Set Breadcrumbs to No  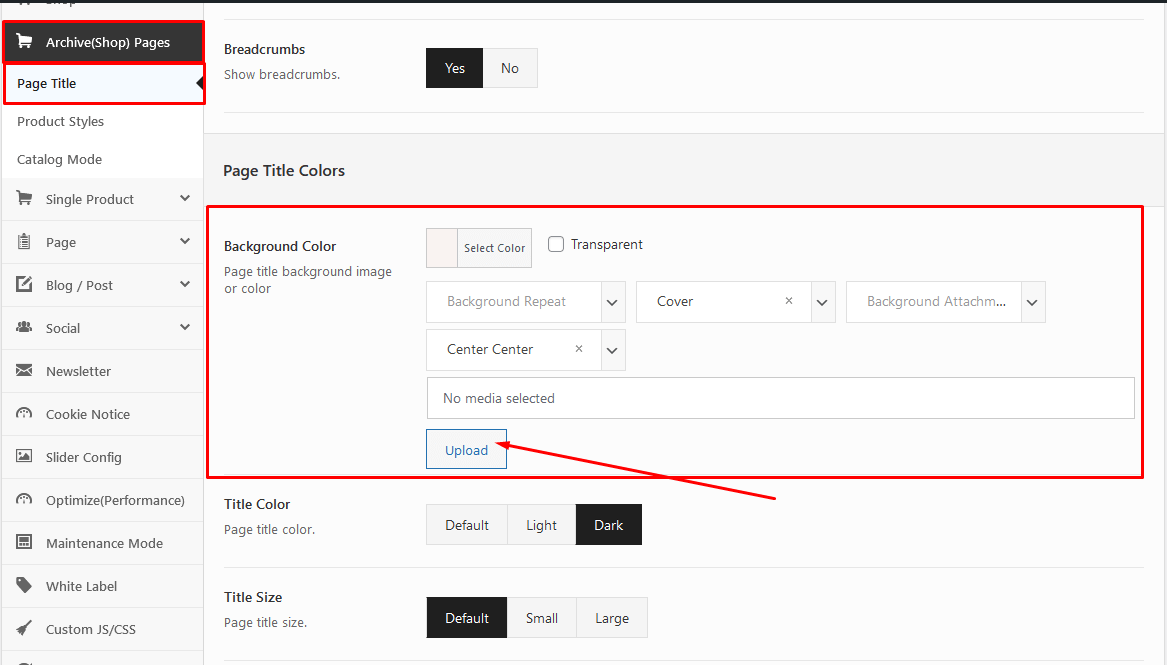click(x=510, y=68)
